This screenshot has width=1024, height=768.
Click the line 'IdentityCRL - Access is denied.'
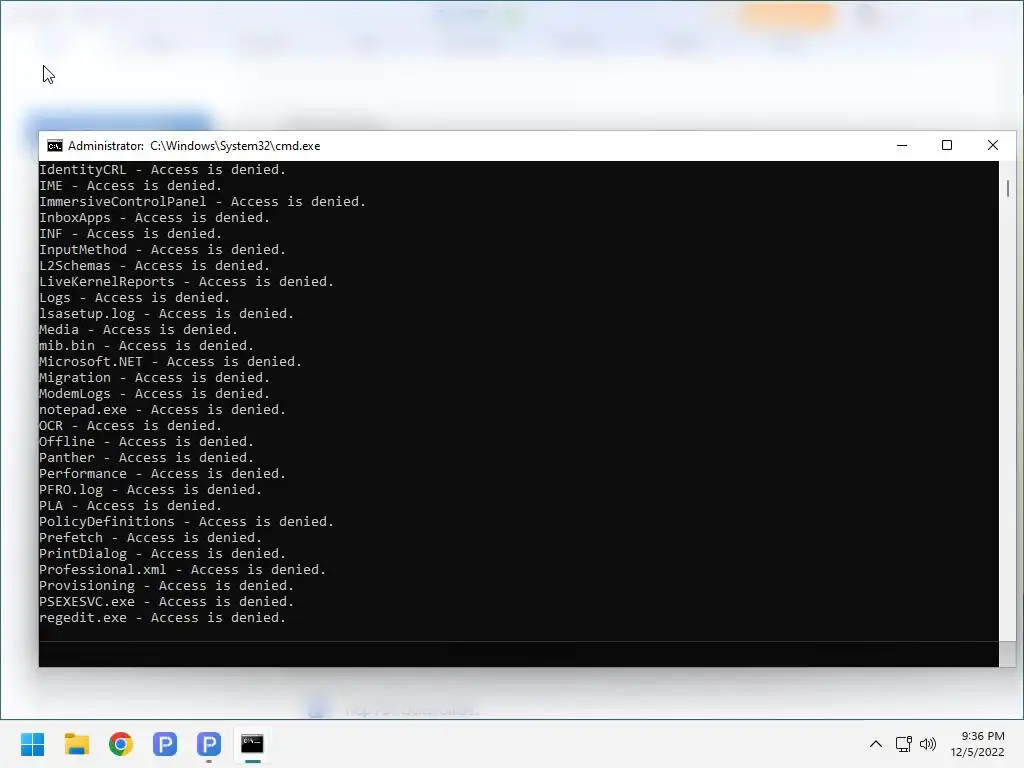[163, 170]
